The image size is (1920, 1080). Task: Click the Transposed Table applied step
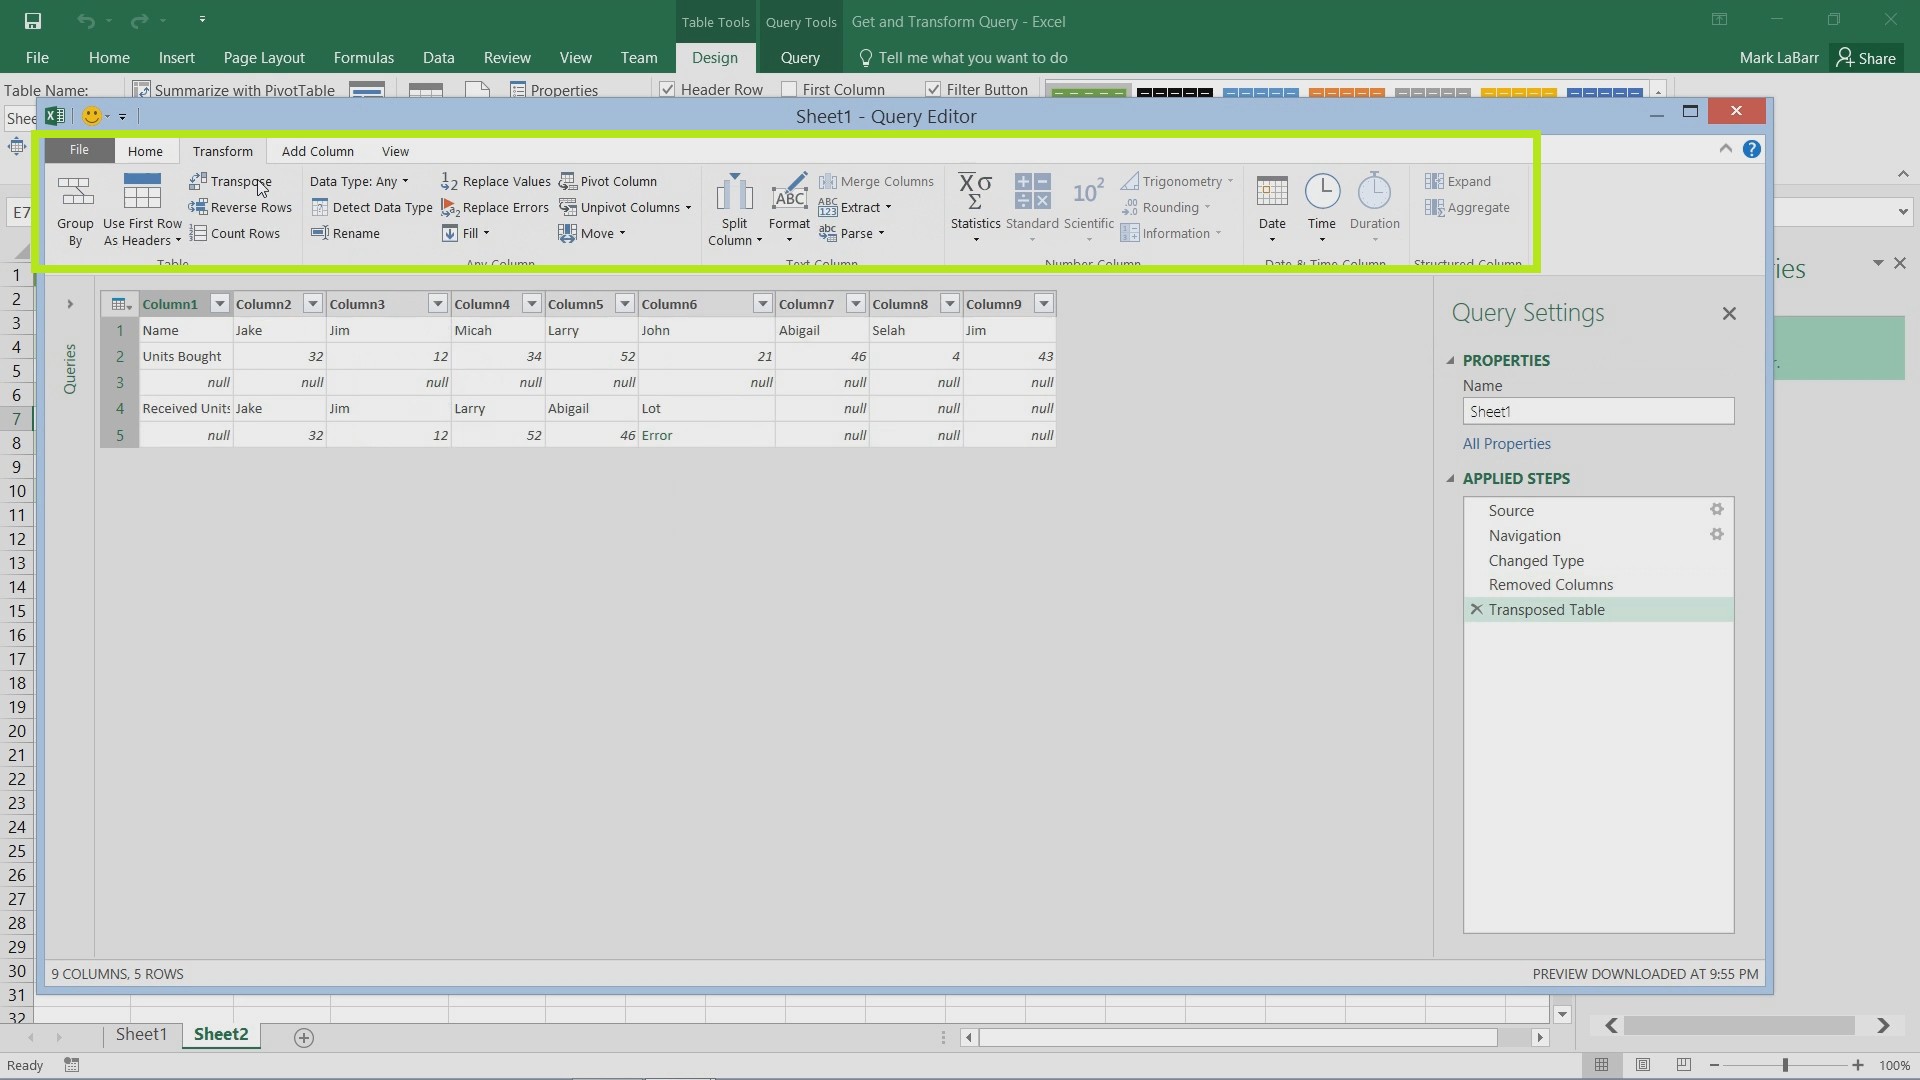[x=1547, y=609]
